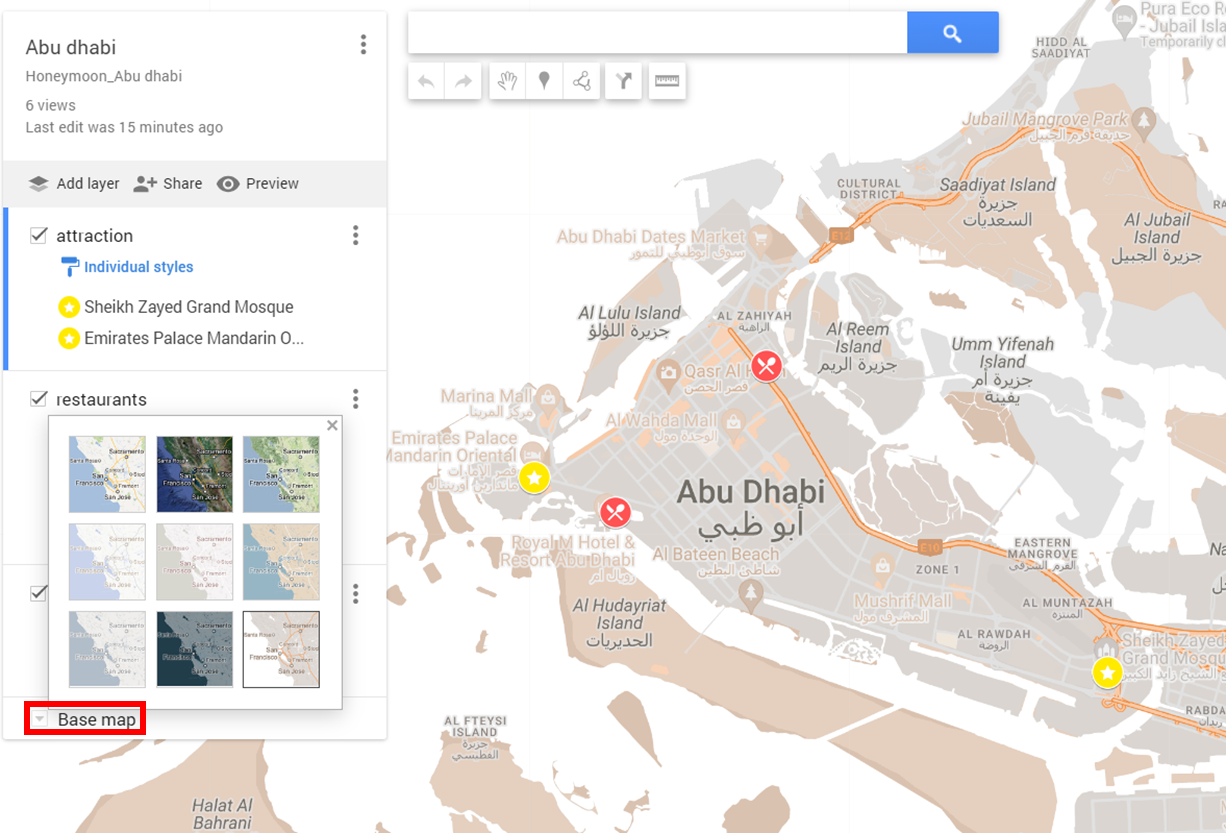The height and width of the screenshot is (833, 1226).
Task: Choose the Light Political pale blue thumbnail
Action: click(x=107, y=562)
